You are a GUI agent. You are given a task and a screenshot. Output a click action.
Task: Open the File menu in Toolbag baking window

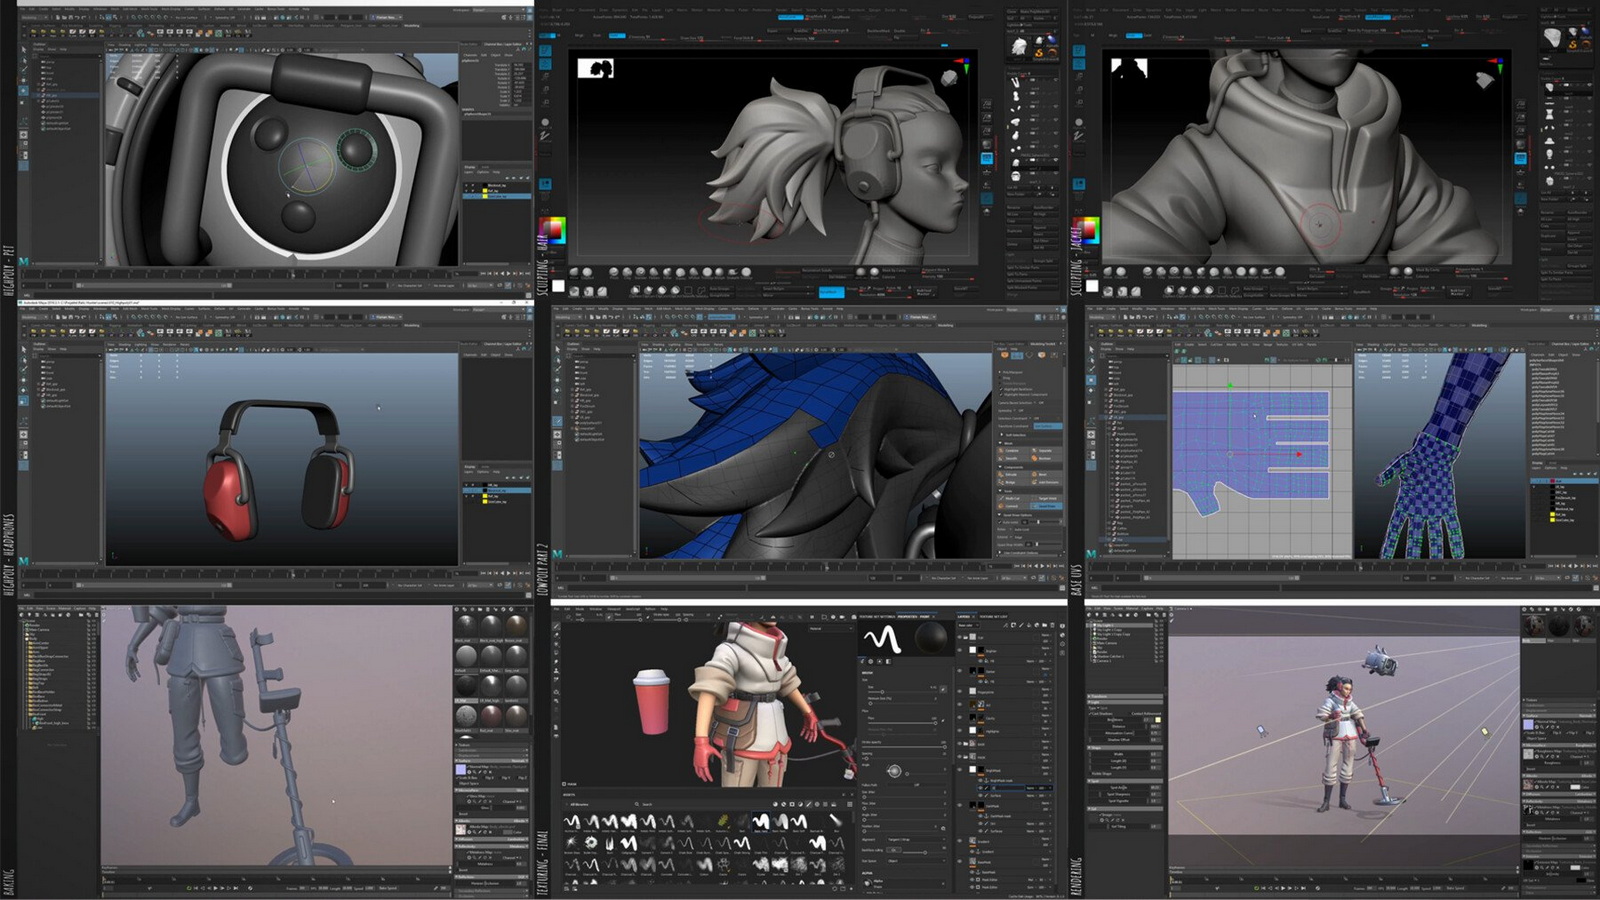click(21, 608)
